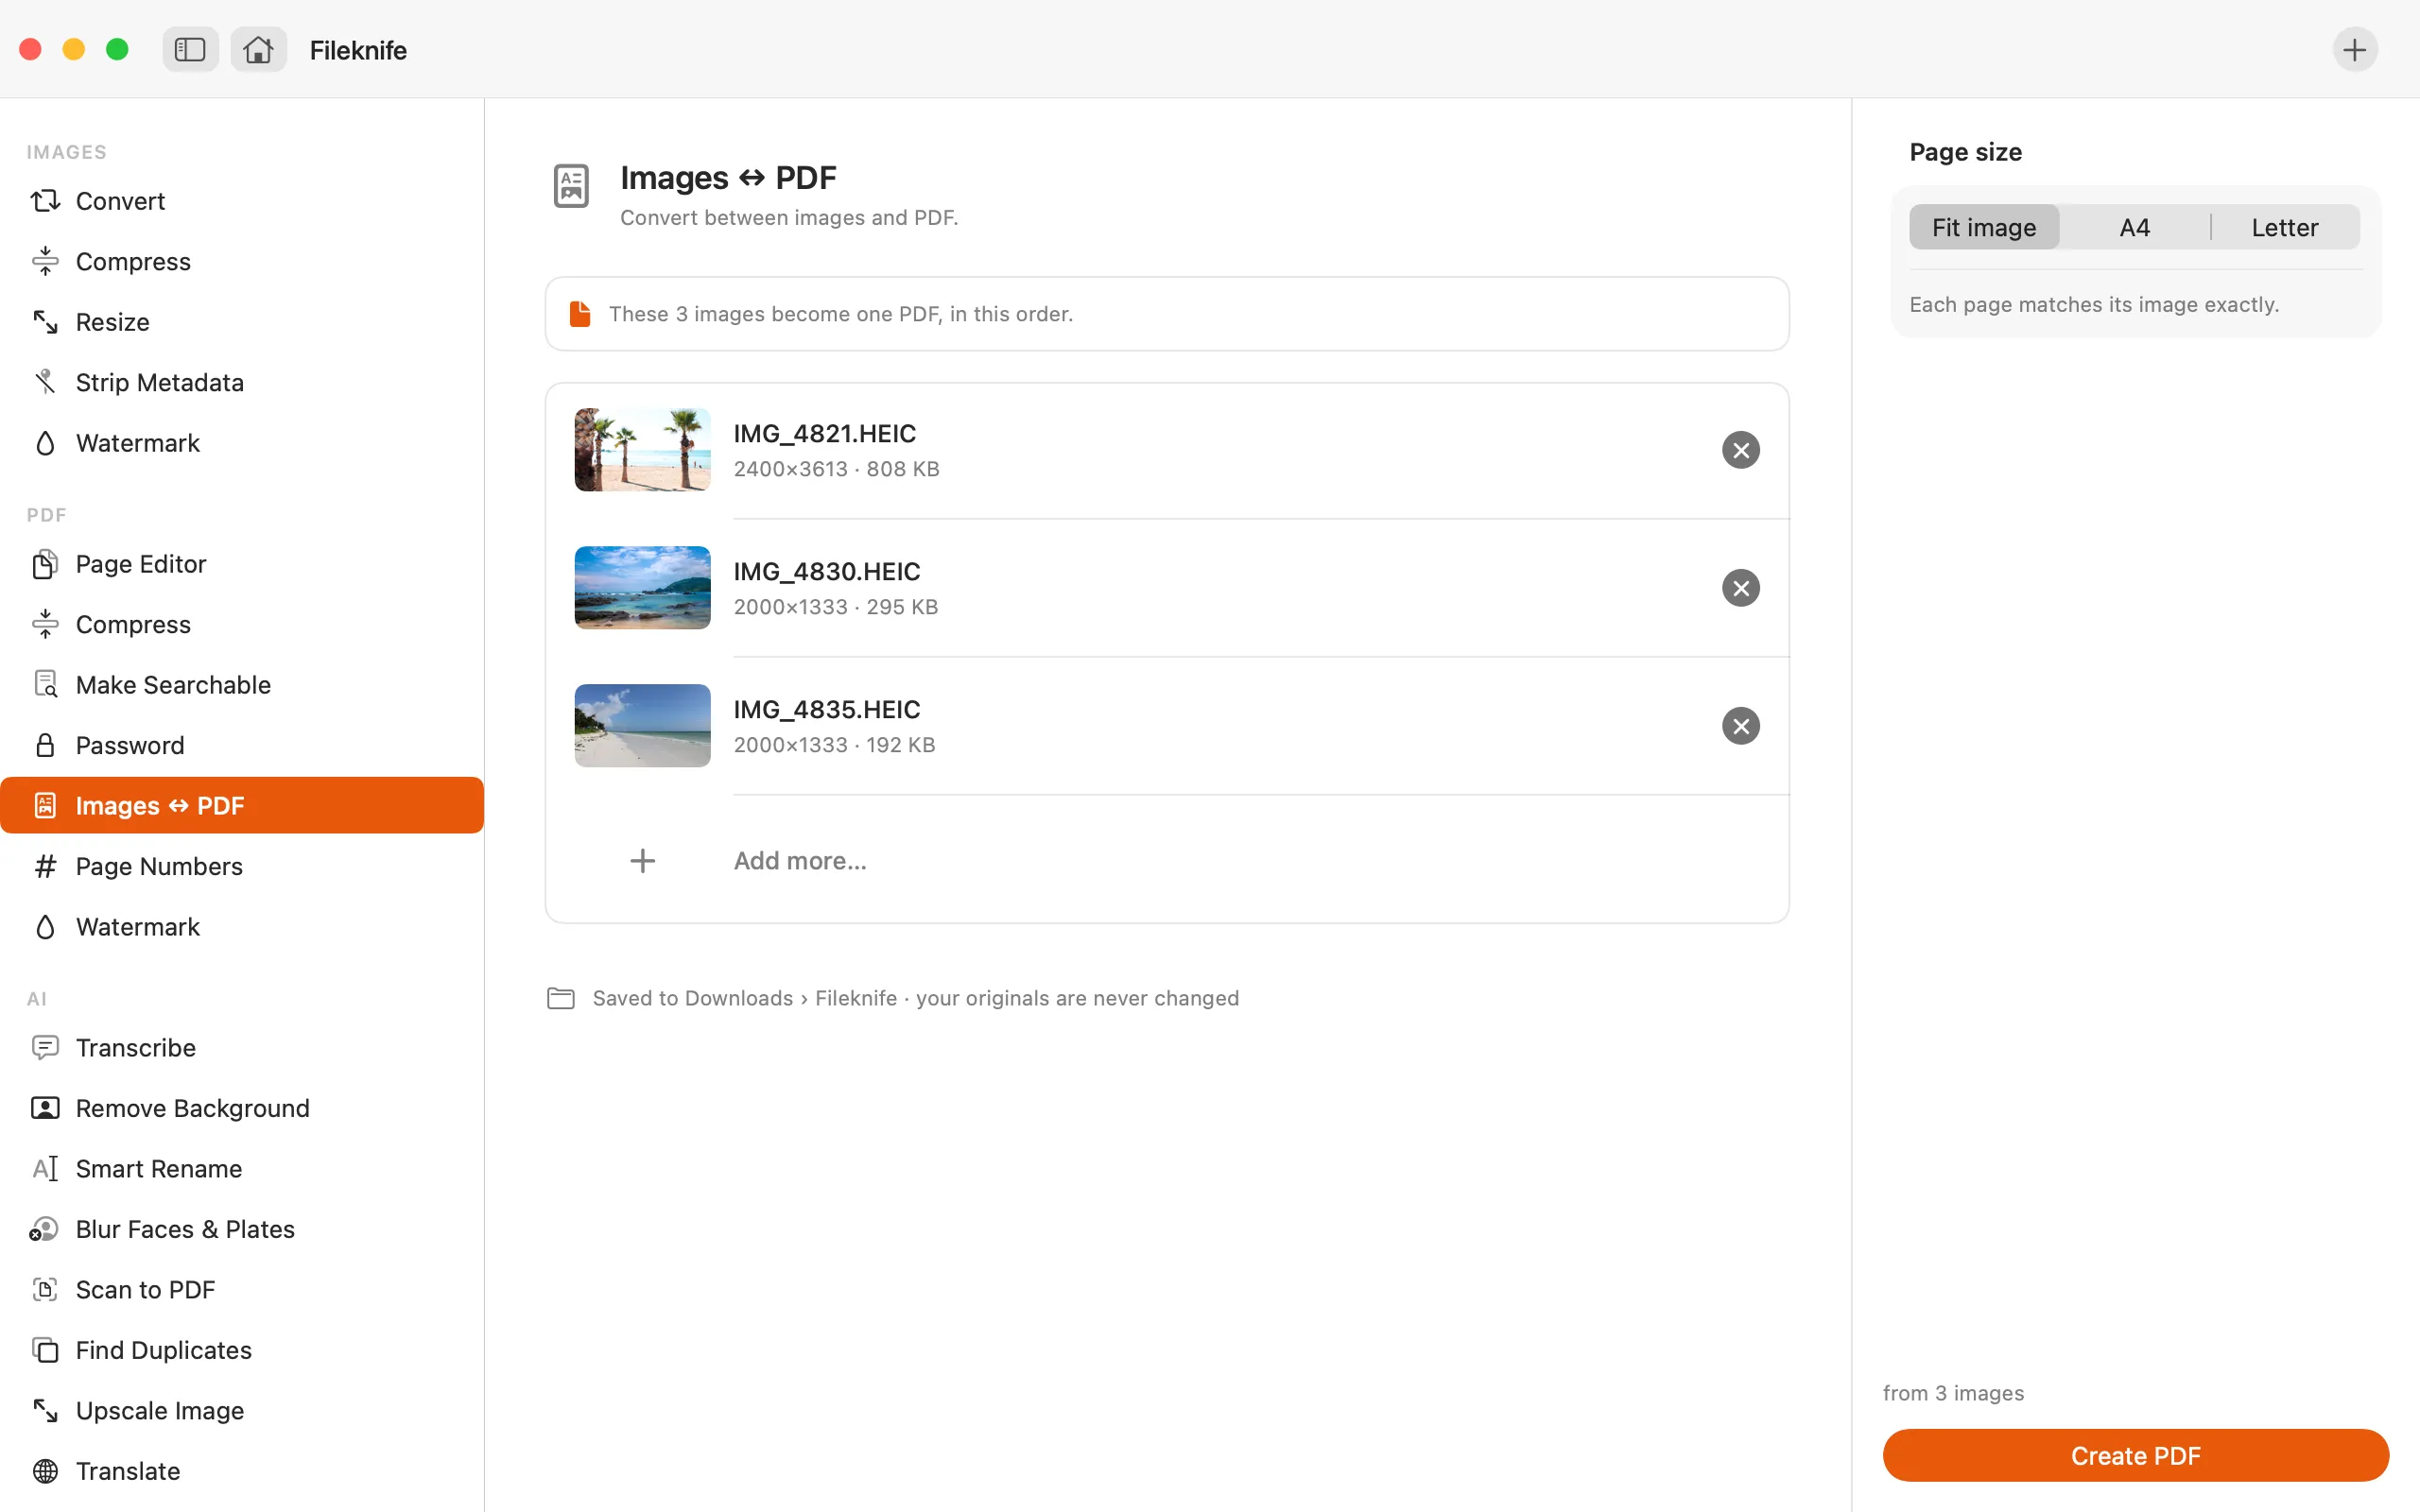Select Images ↔ PDF in sidebar
Viewport: 2420px width, 1512px height.
click(x=242, y=805)
